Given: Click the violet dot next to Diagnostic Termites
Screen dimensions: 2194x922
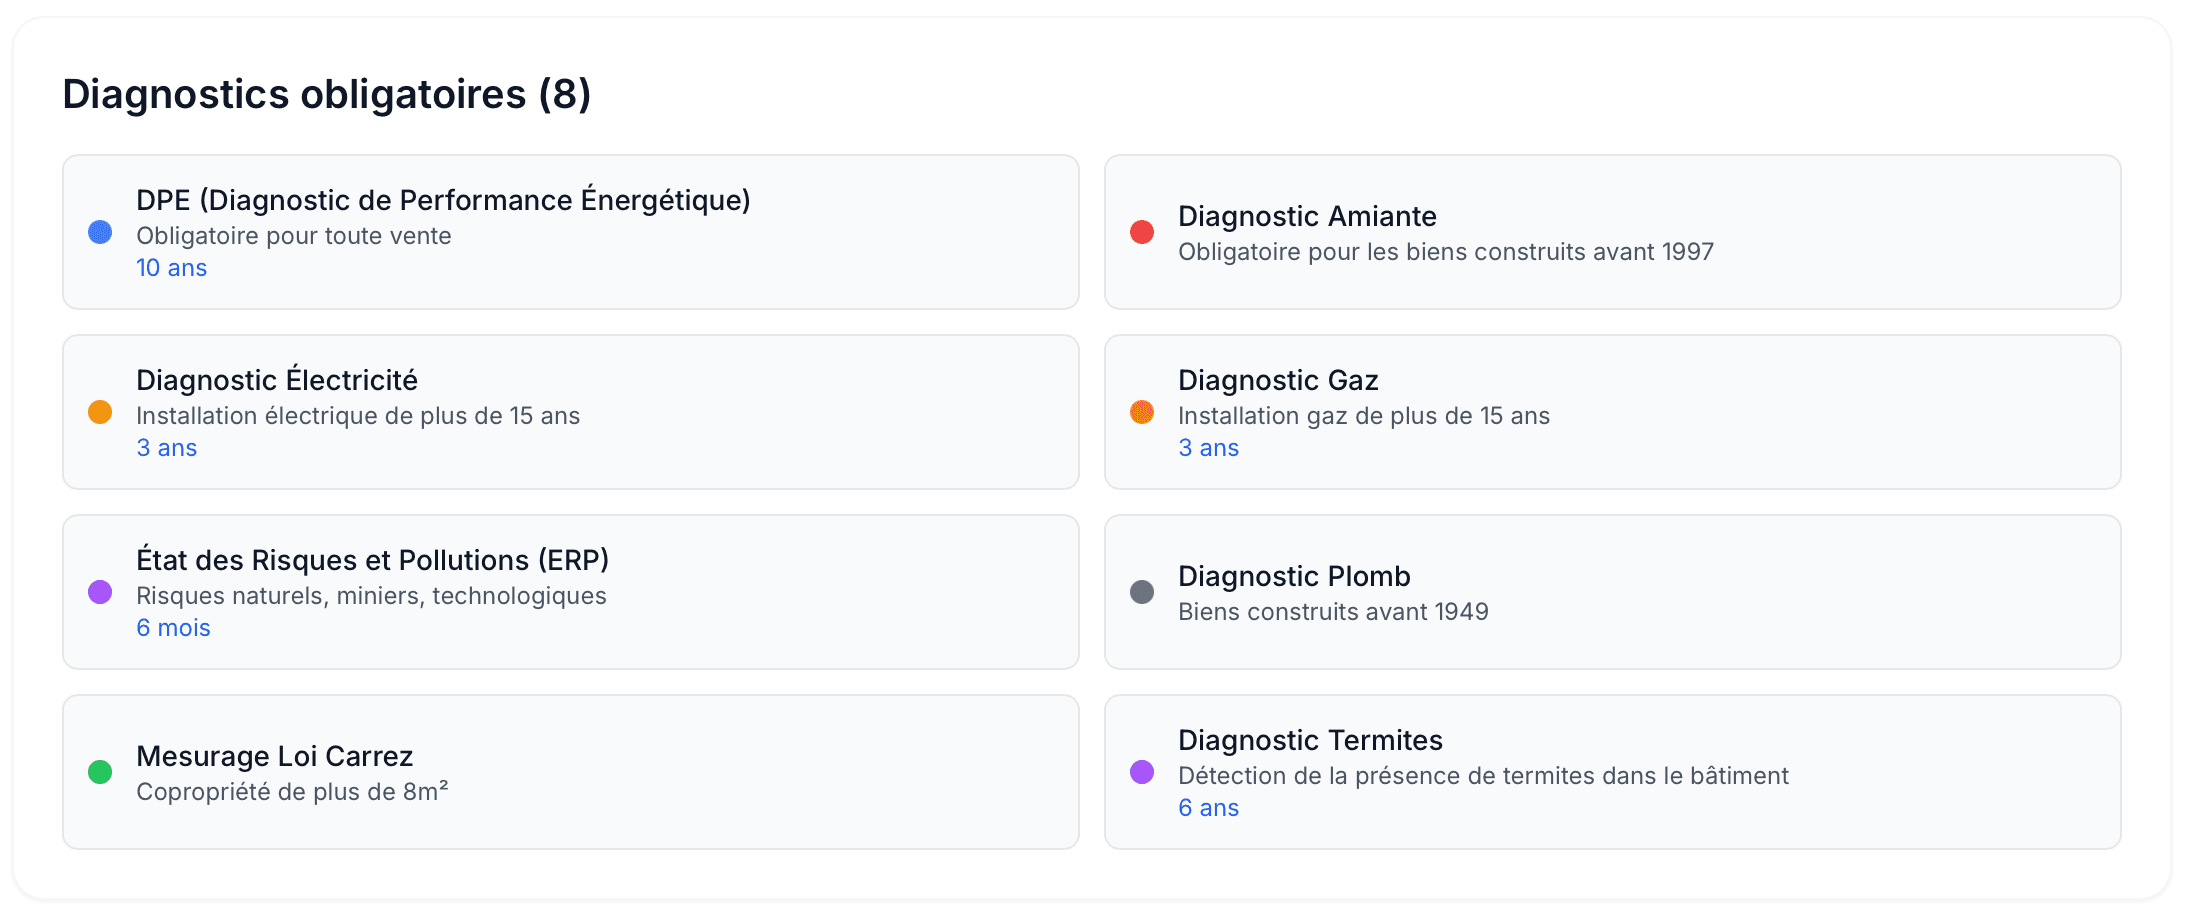Looking at the screenshot, I should pyautogui.click(x=1142, y=771).
